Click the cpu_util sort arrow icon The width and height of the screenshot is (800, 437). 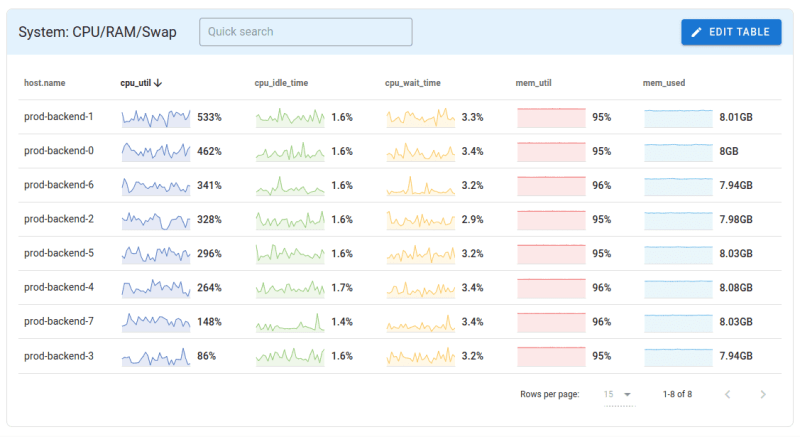(158, 83)
